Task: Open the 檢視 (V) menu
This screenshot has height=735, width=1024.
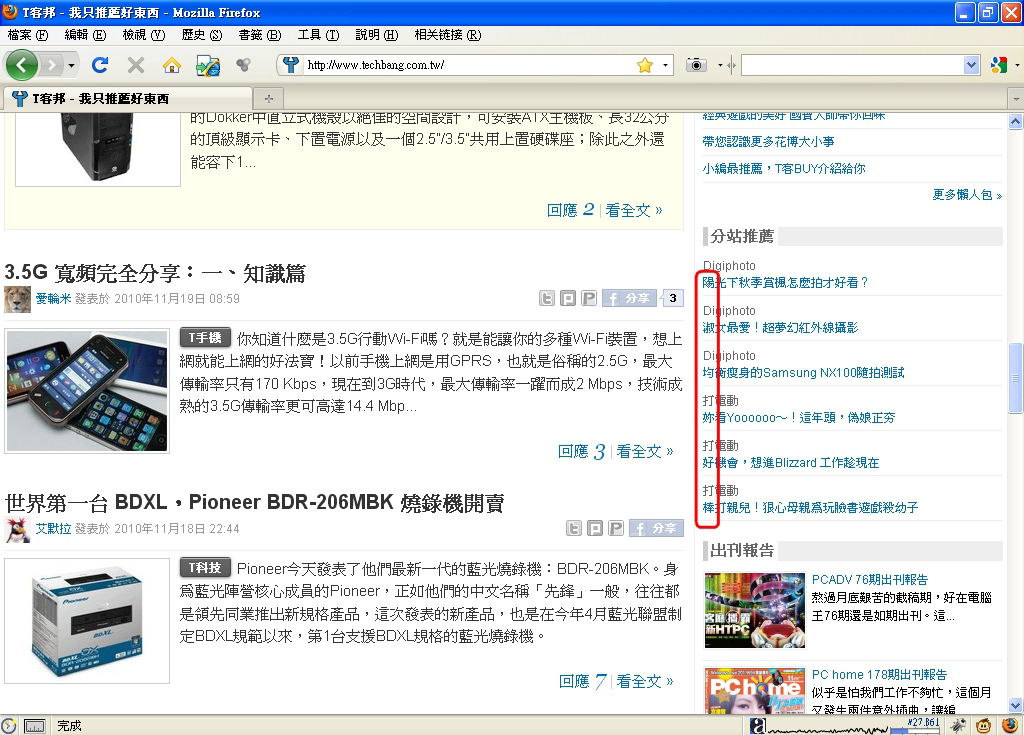Action: [144, 35]
